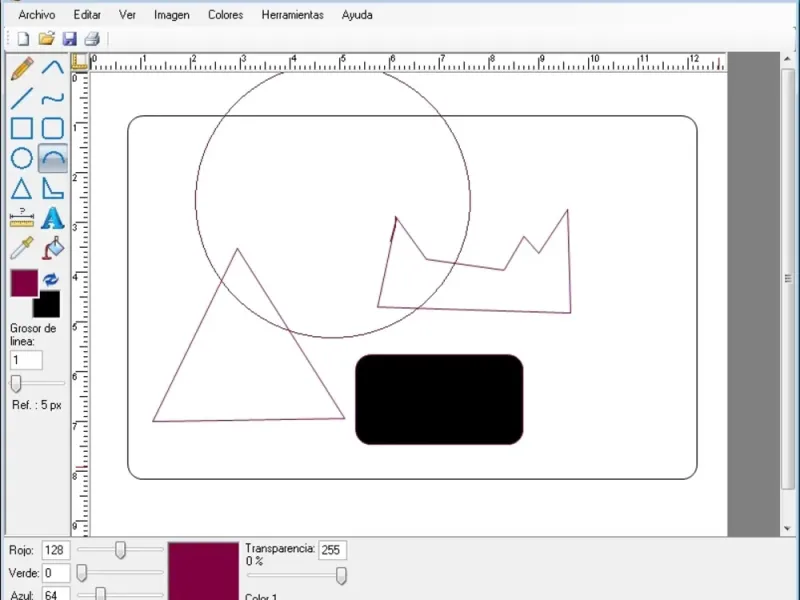Screen dimensions: 800x600
Task: Click the Transparencia slider handle
Action: [341, 576]
